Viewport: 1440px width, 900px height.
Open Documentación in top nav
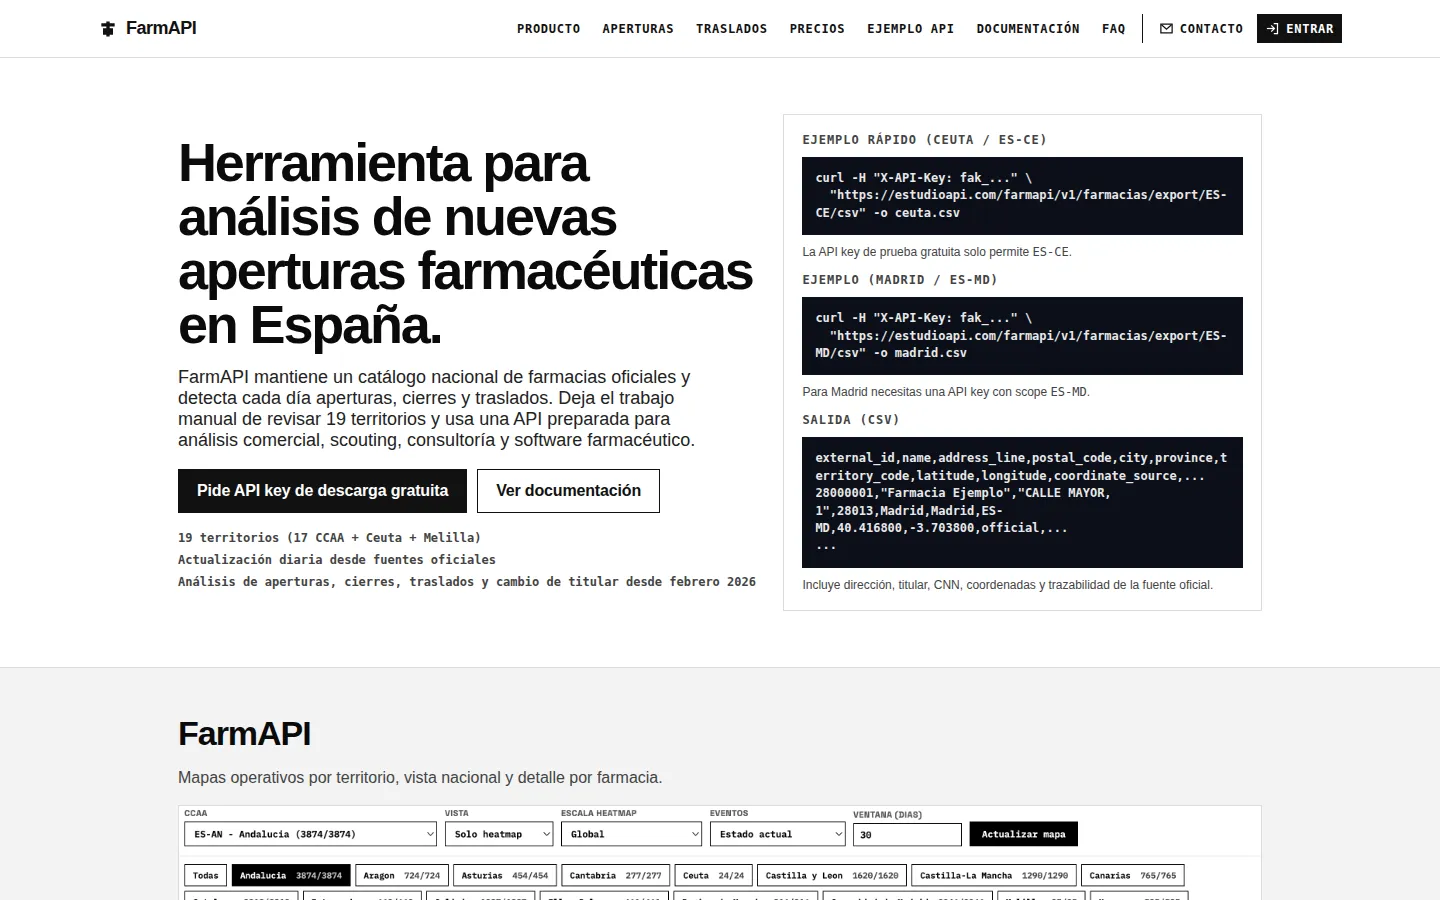[x=1028, y=29]
